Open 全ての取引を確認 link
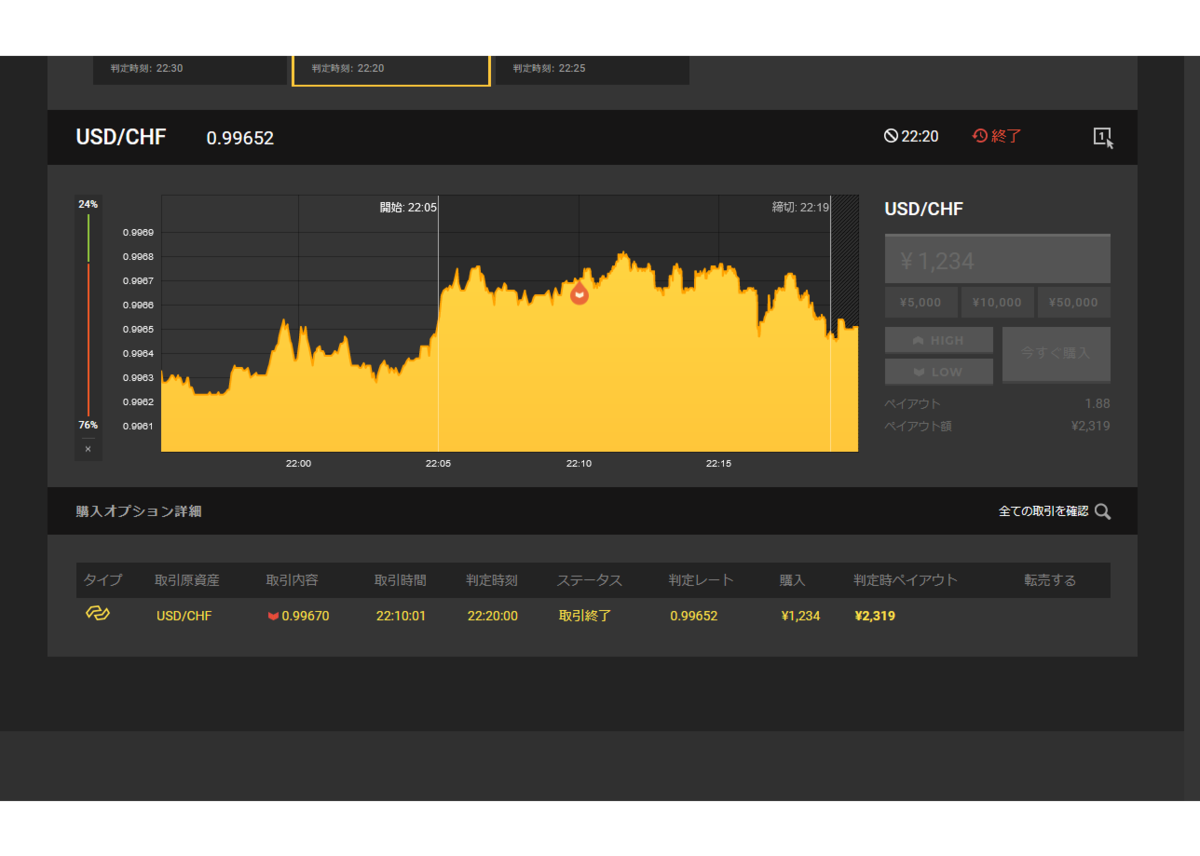The height and width of the screenshot is (856, 1200). pyautogui.click(x=1043, y=511)
